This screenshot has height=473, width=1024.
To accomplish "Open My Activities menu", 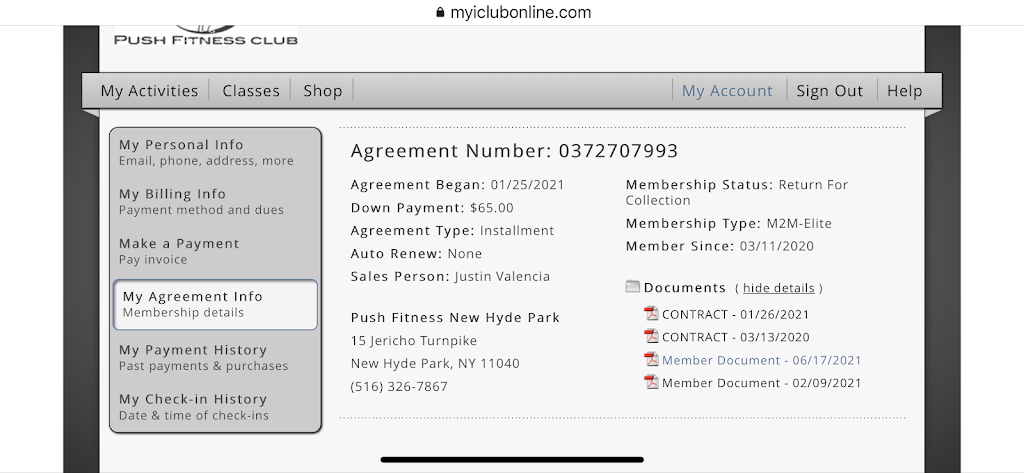I will pos(149,91).
